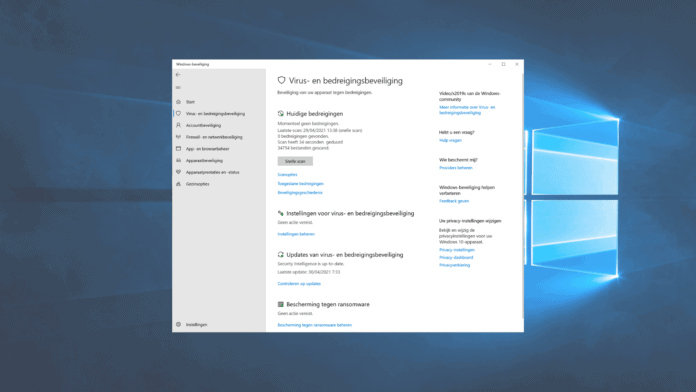Open Privacy-dashboard link
The image size is (696, 392).
[456, 257]
